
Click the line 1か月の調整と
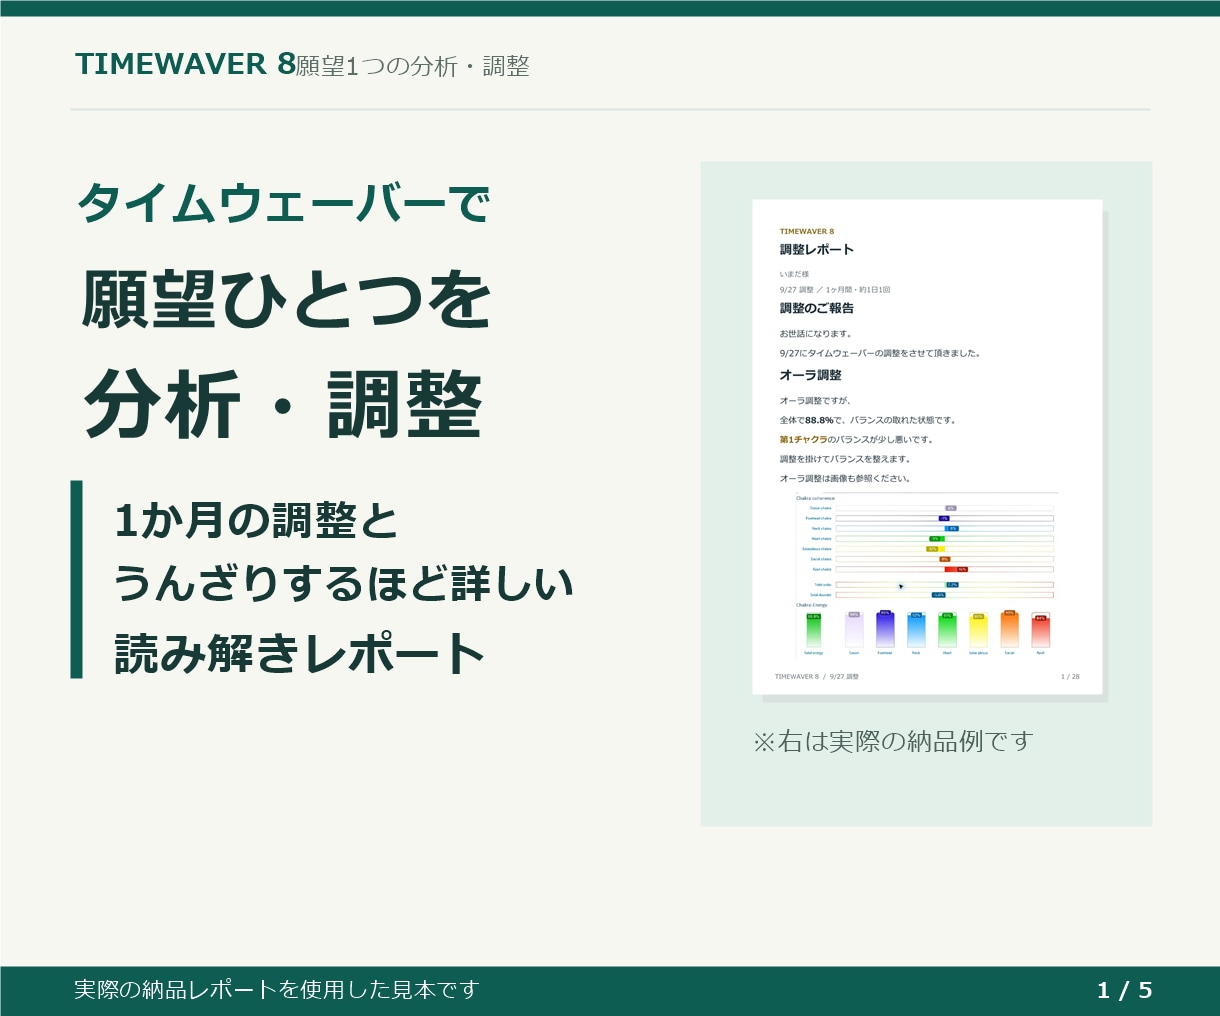(256, 521)
